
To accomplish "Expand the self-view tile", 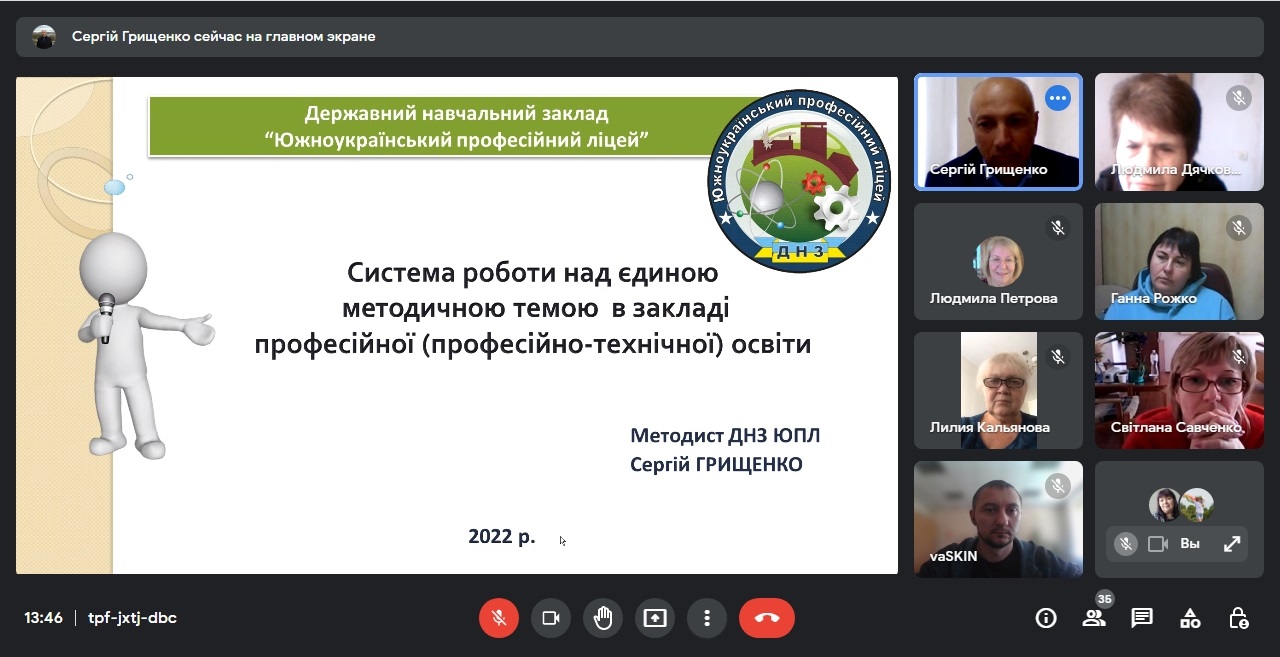I will tap(1232, 544).
